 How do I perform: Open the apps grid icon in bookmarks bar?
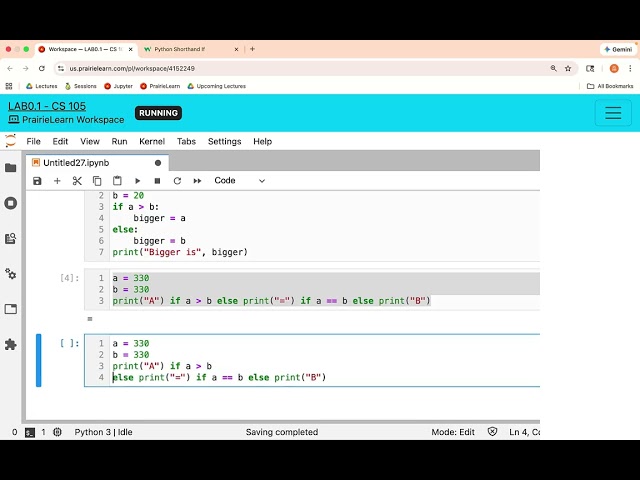(x=9, y=86)
